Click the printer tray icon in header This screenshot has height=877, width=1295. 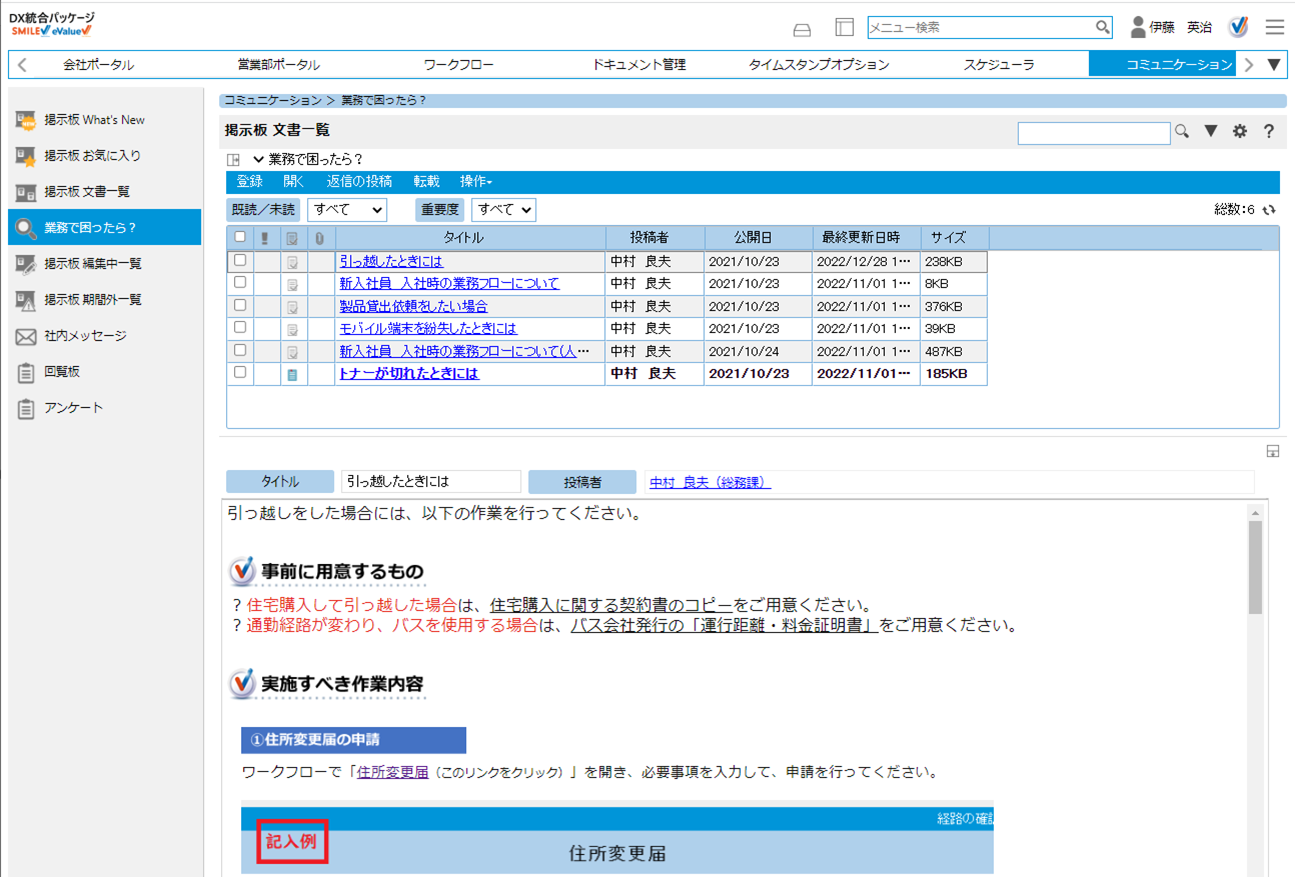click(x=802, y=28)
